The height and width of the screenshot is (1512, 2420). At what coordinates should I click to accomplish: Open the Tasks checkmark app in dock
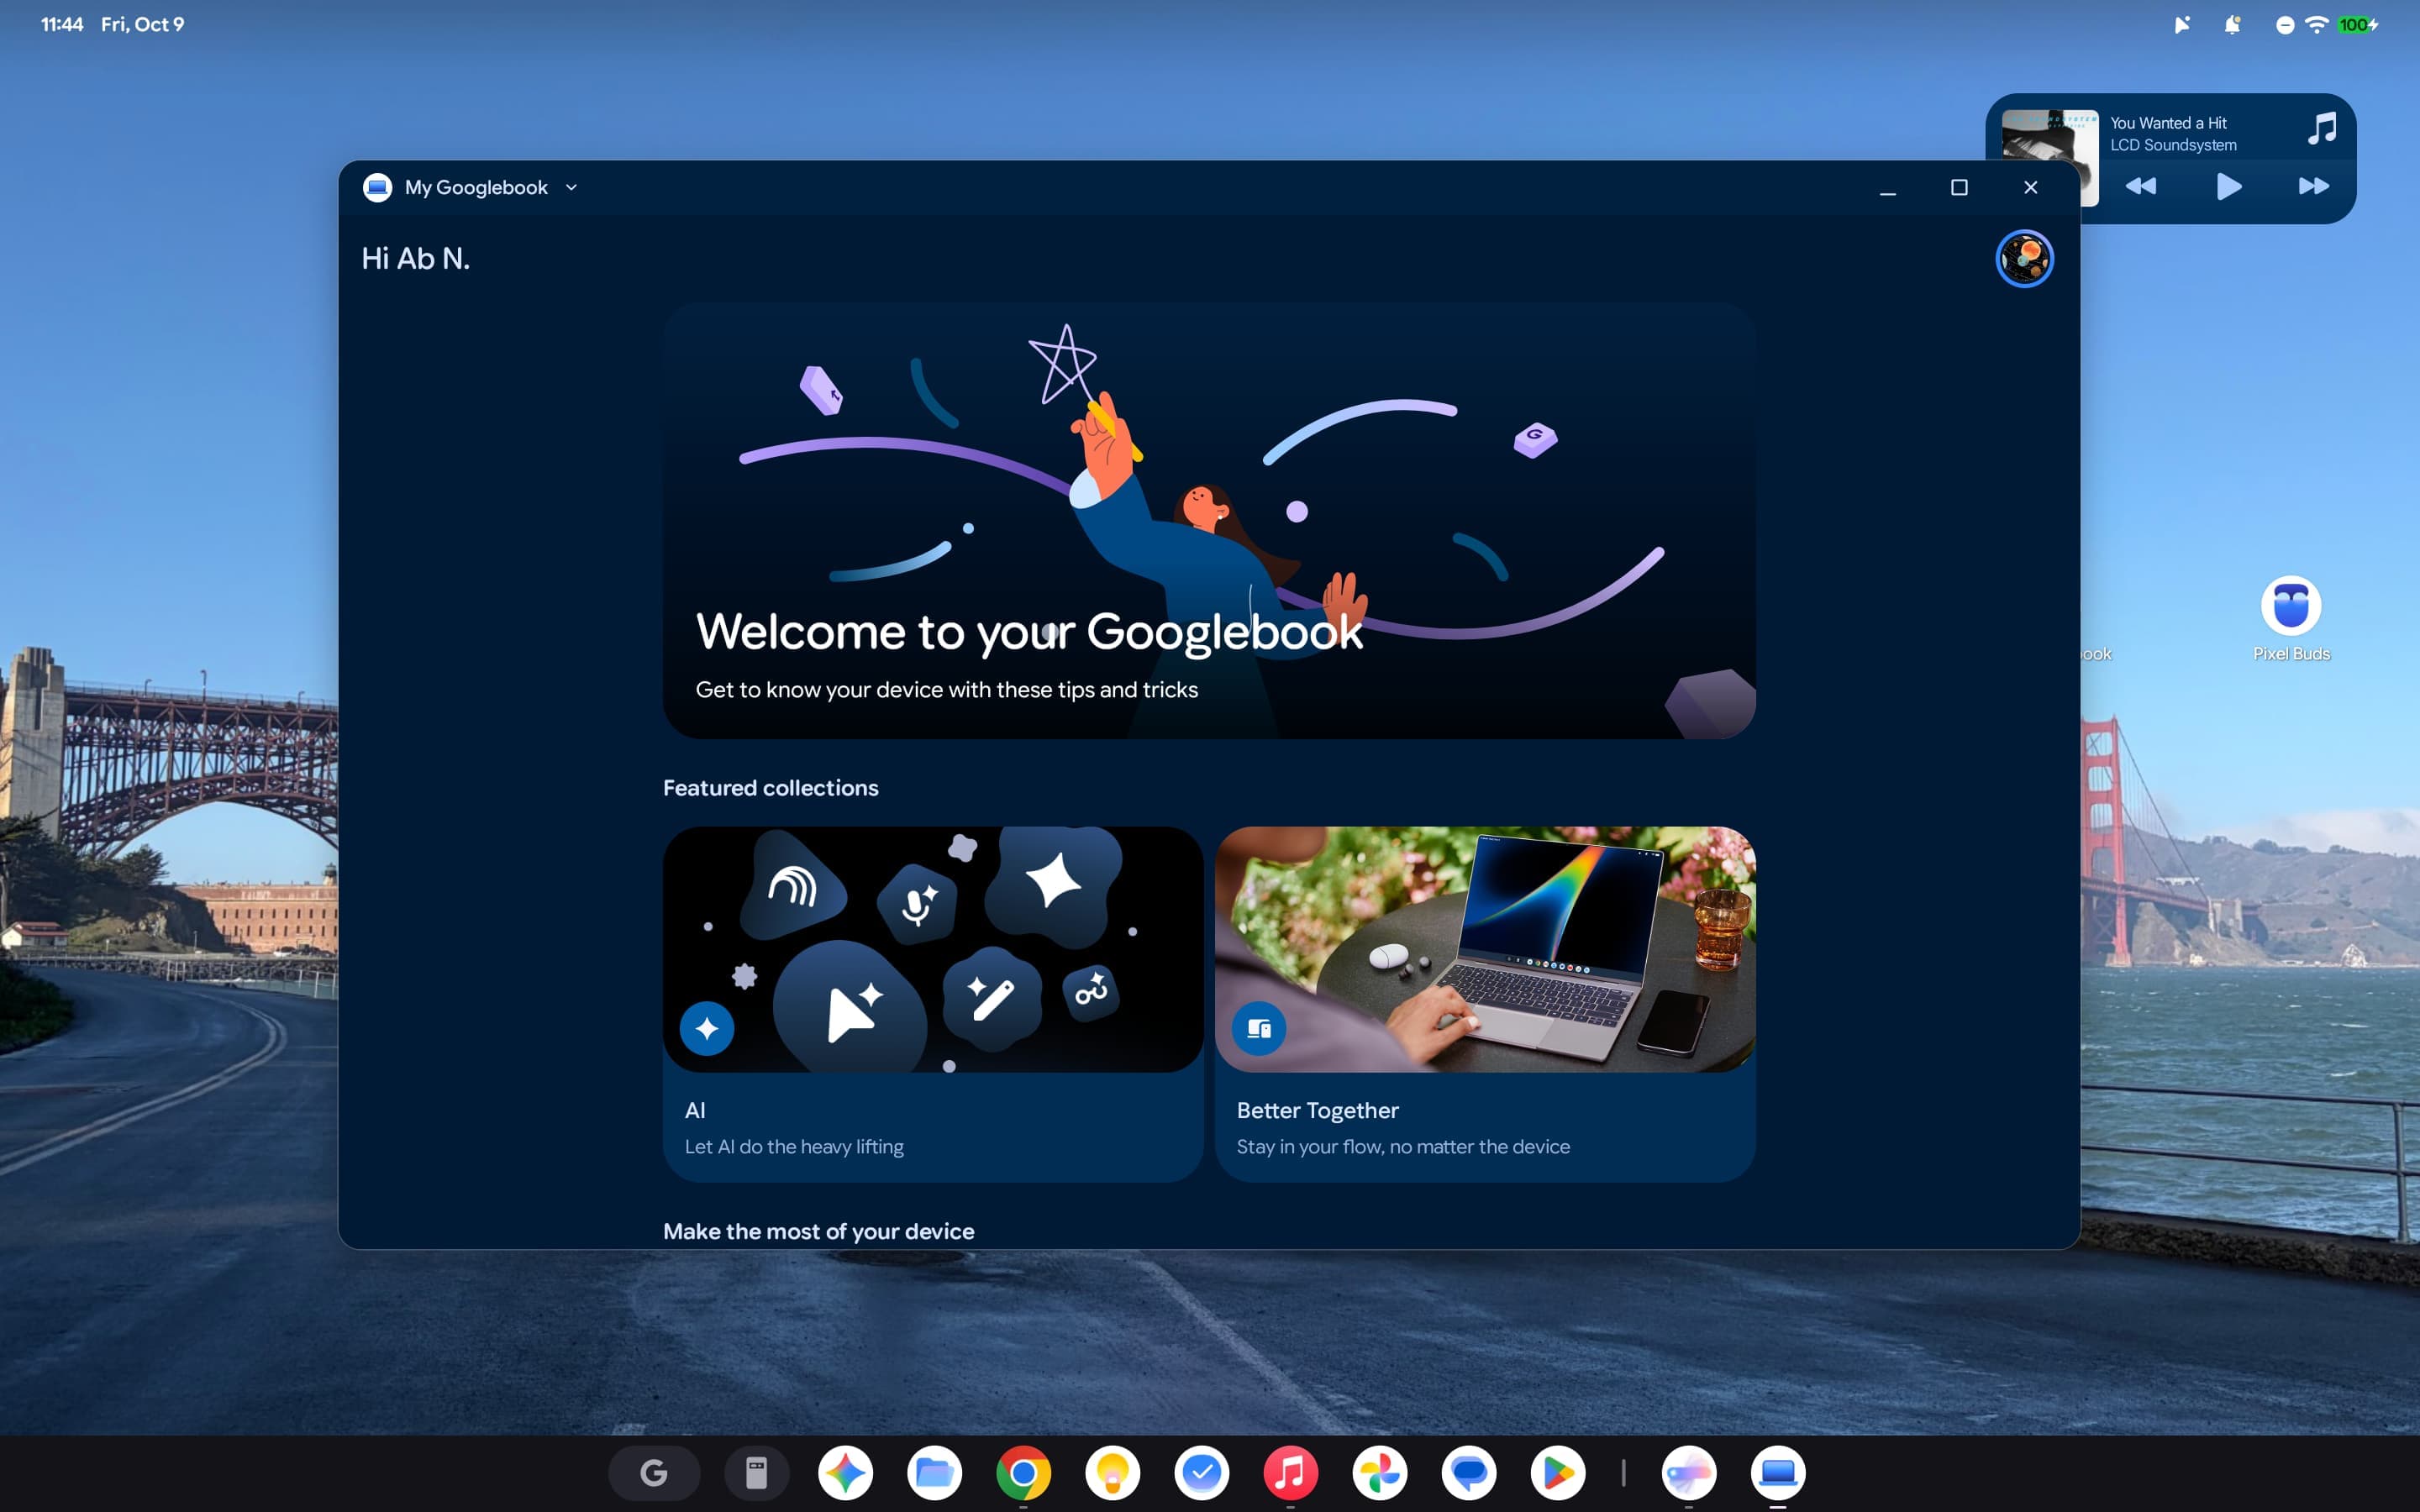pyautogui.click(x=1201, y=1472)
